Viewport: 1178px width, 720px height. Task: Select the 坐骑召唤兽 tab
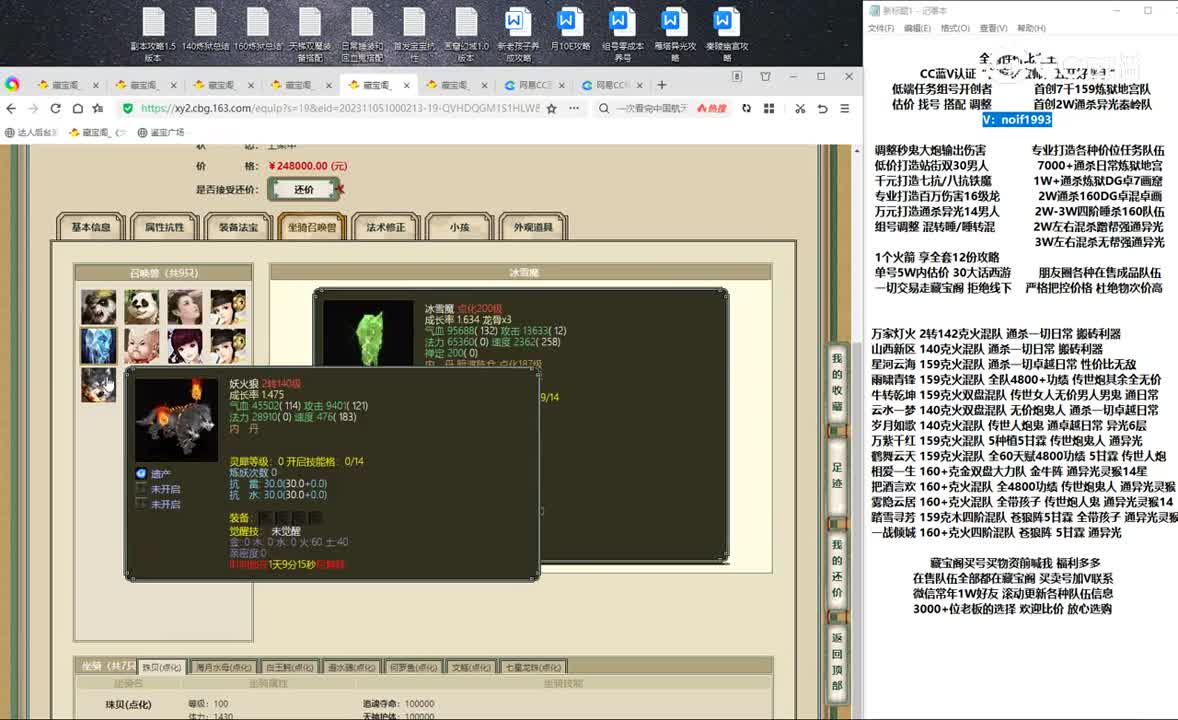(x=312, y=227)
